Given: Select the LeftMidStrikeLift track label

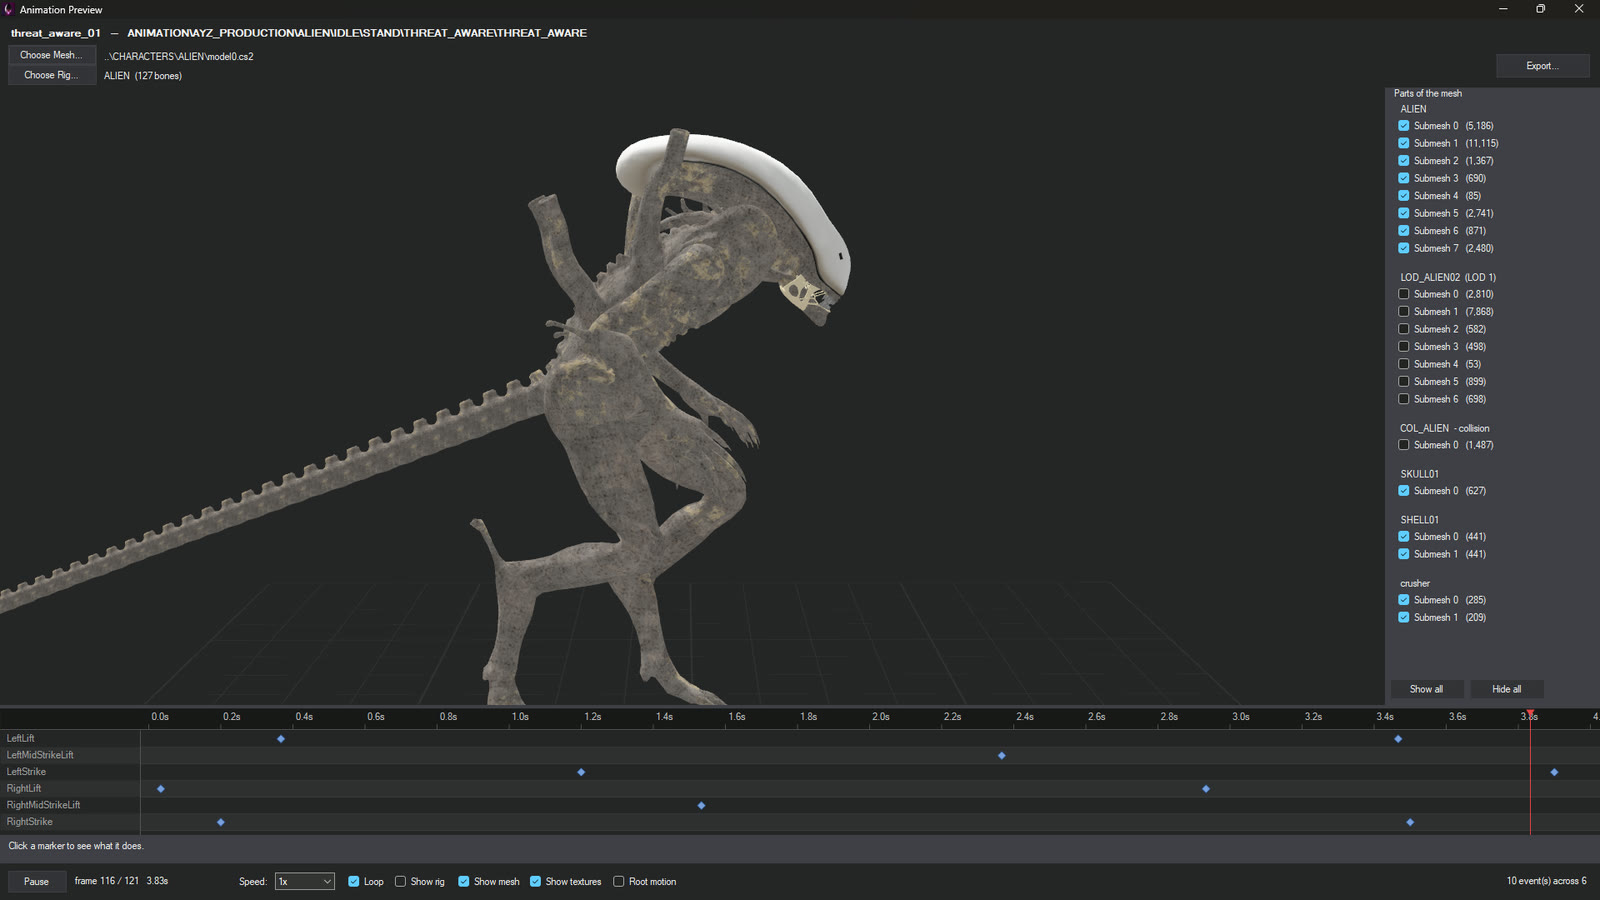Looking at the screenshot, I should [40, 755].
